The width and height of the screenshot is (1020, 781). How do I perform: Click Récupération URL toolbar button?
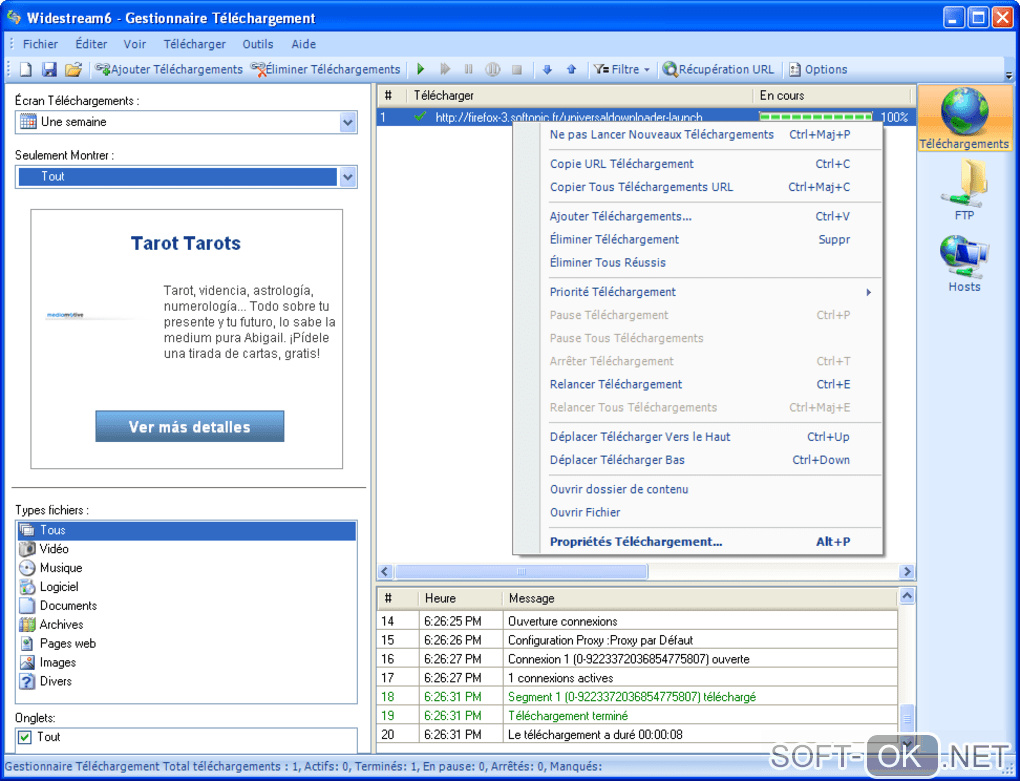[719, 70]
